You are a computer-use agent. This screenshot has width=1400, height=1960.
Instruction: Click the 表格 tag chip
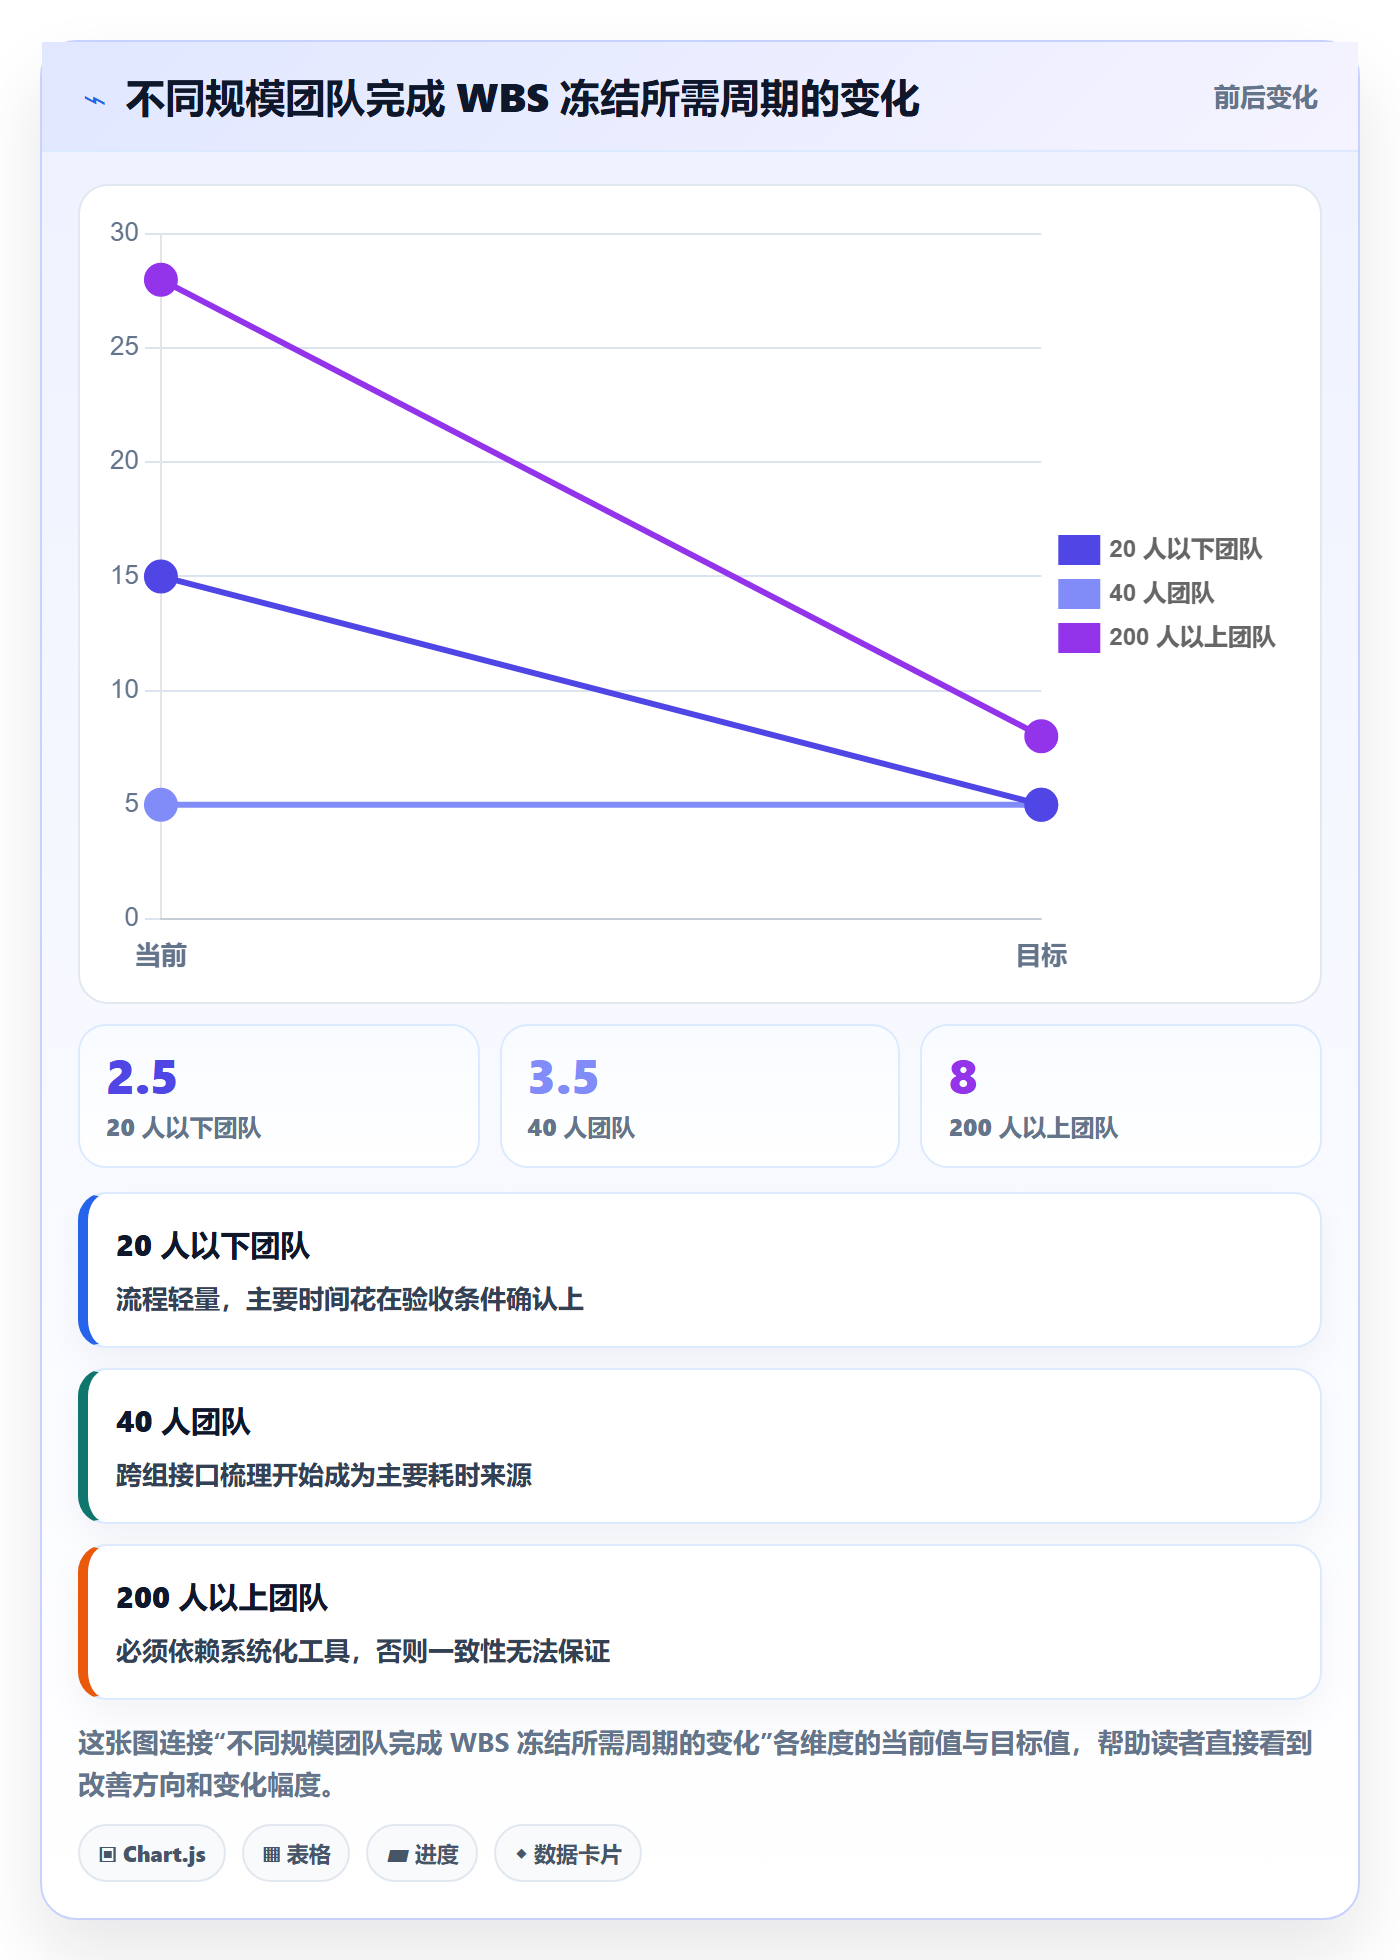[x=296, y=1854]
